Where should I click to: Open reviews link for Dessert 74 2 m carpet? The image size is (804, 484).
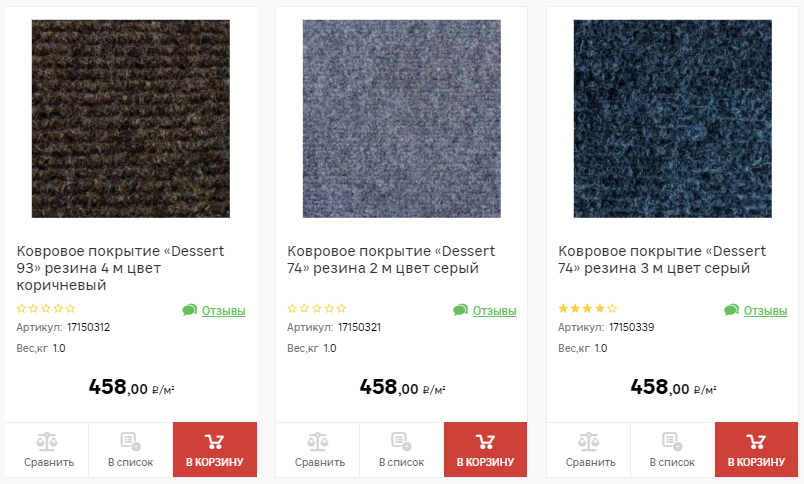494,311
